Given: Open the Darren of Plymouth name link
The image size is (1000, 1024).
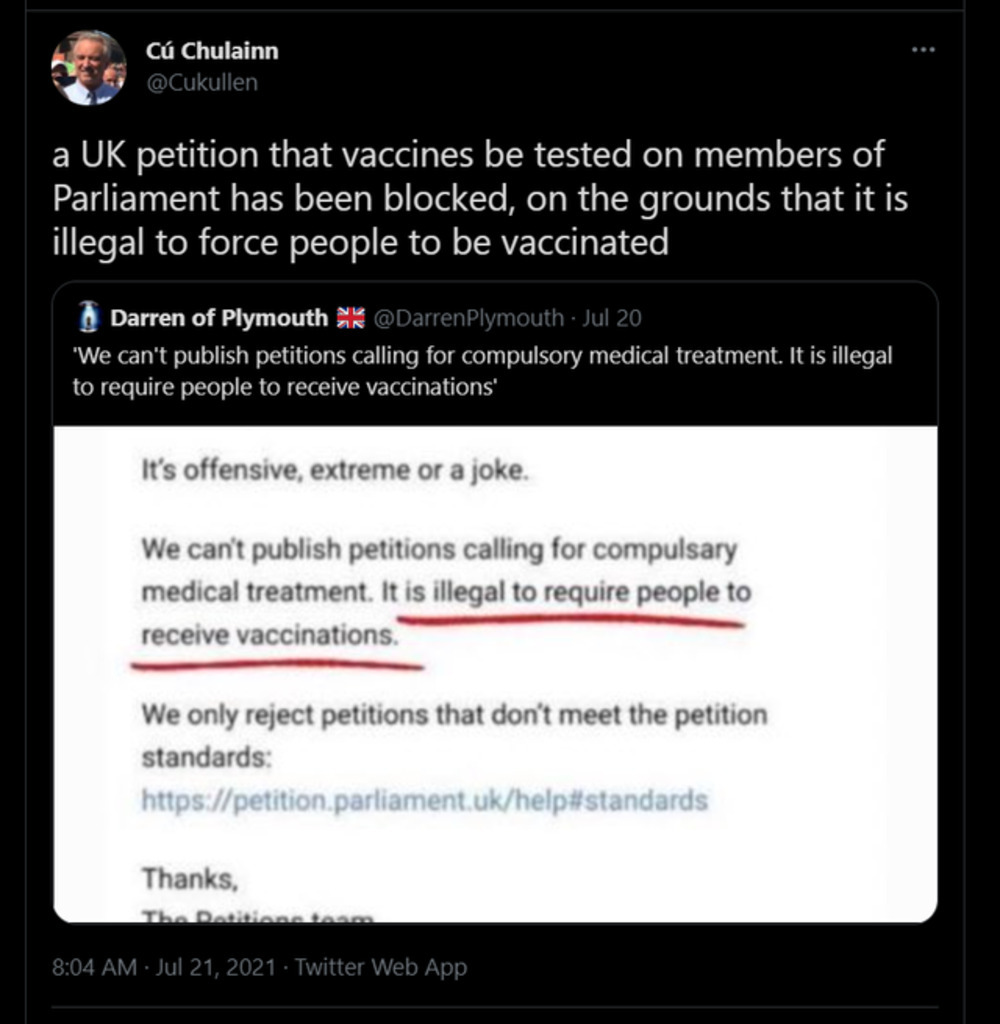Looking at the screenshot, I should coord(219,319).
